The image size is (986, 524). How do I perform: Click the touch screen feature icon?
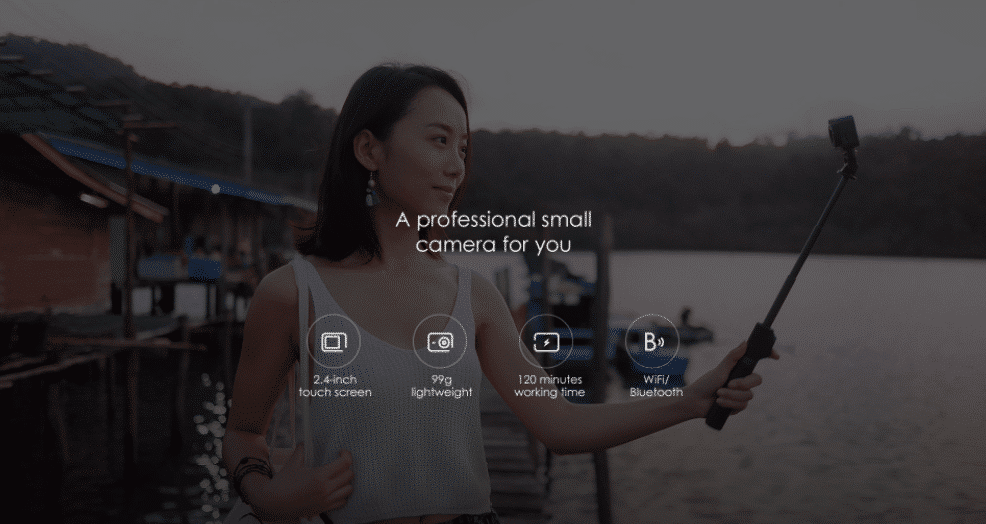[333, 342]
